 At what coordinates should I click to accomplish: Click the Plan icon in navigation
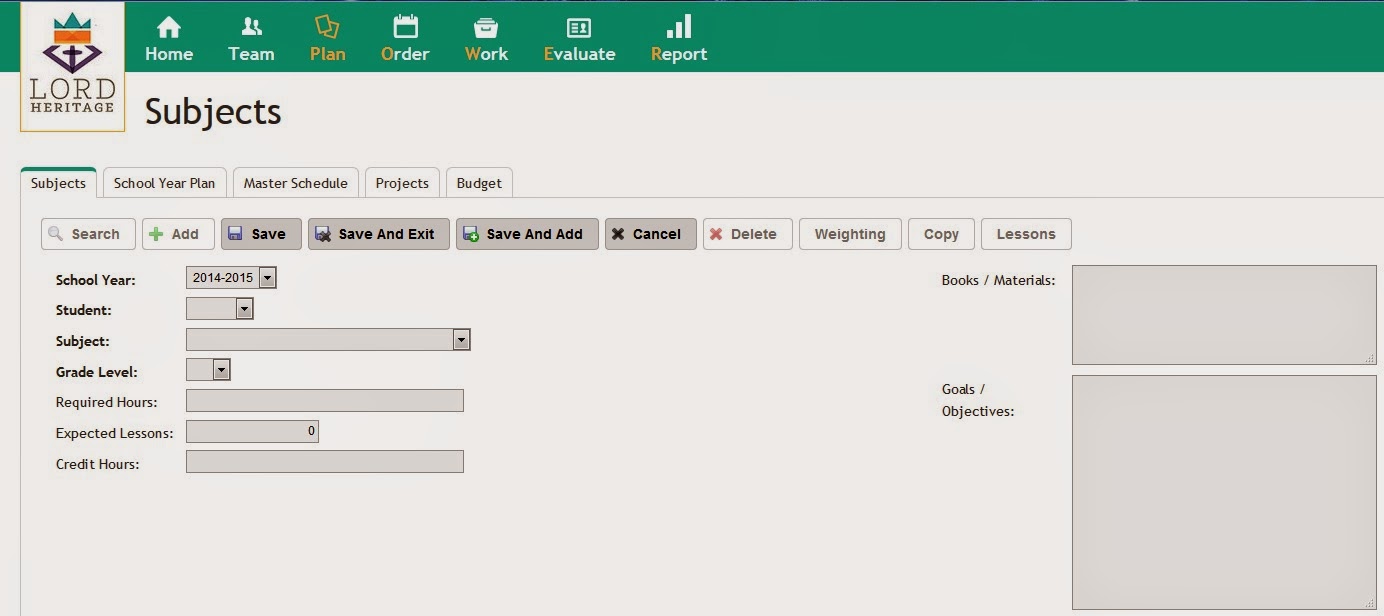click(327, 27)
